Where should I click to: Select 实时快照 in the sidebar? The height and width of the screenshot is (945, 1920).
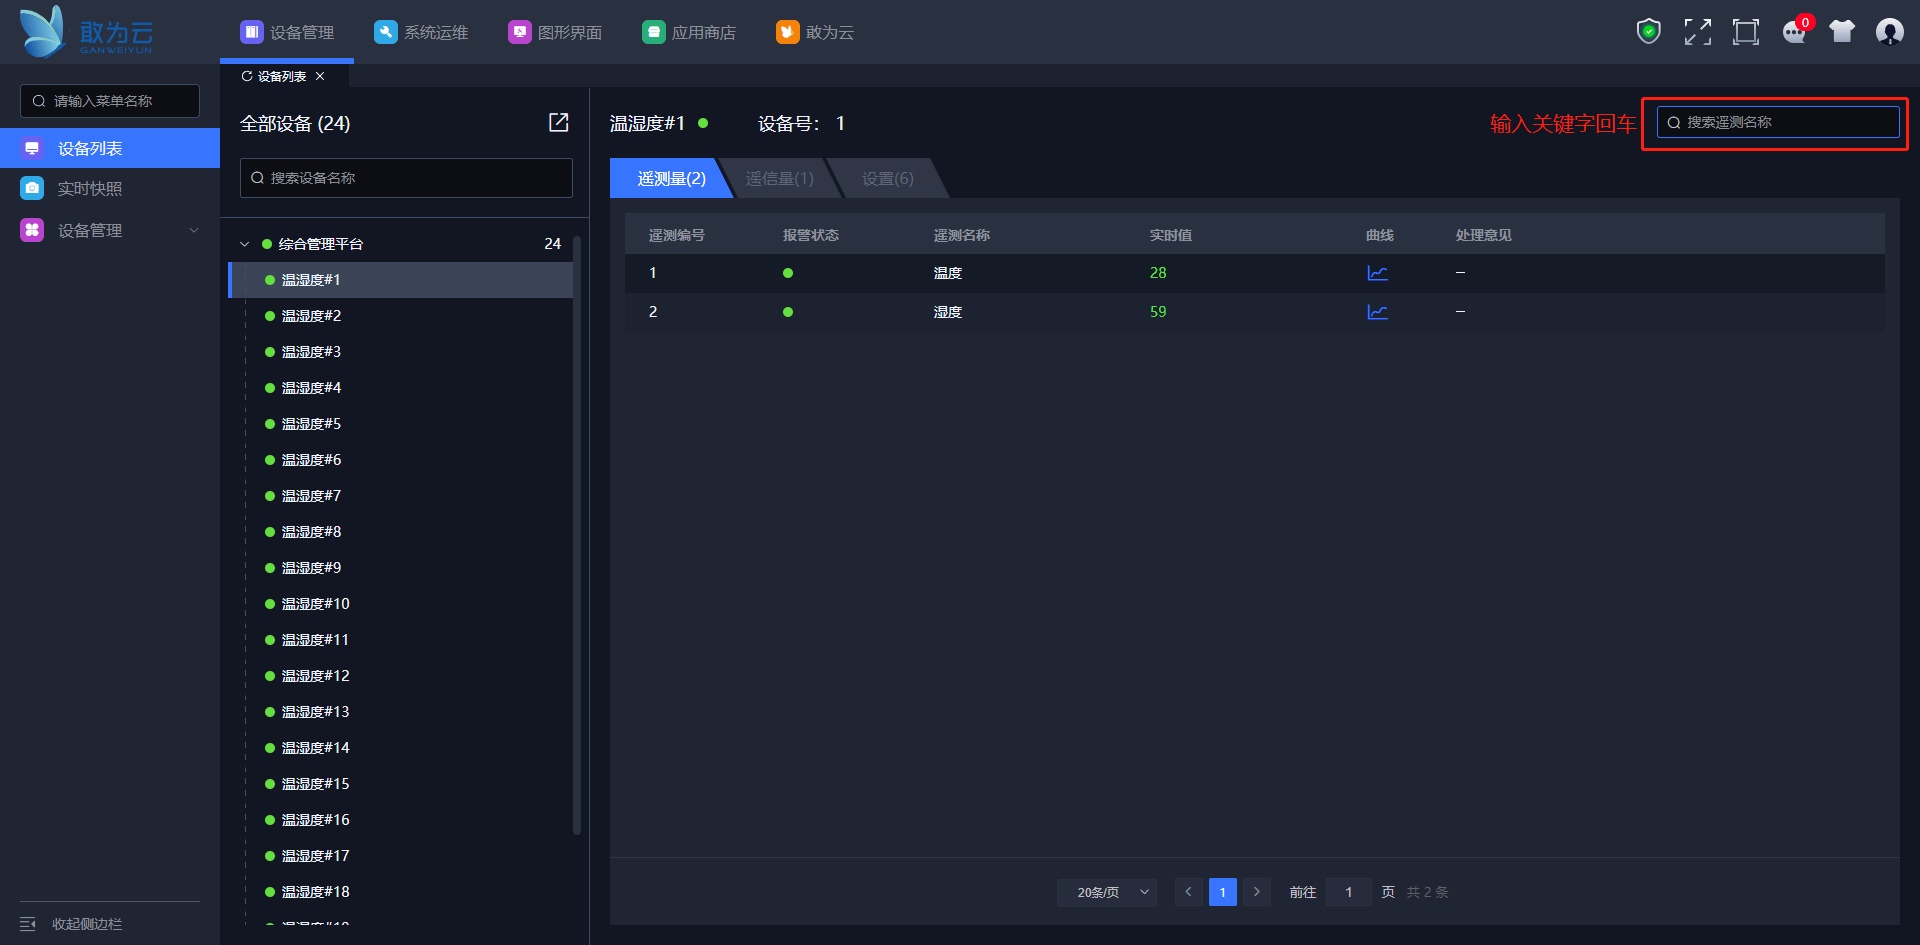89,189
